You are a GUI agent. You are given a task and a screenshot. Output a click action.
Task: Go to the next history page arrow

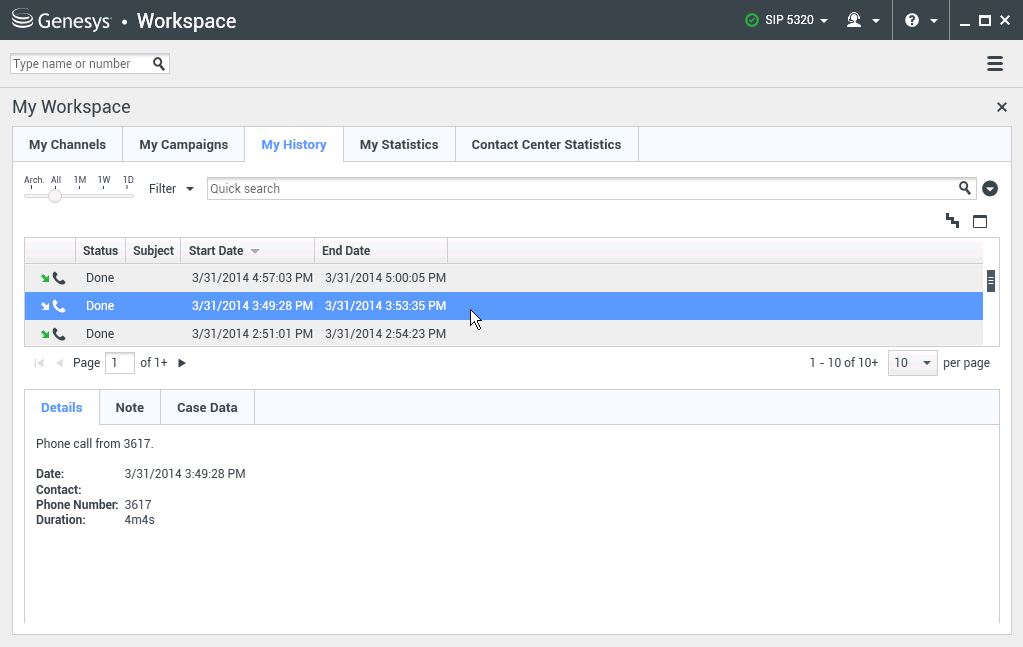182,363
